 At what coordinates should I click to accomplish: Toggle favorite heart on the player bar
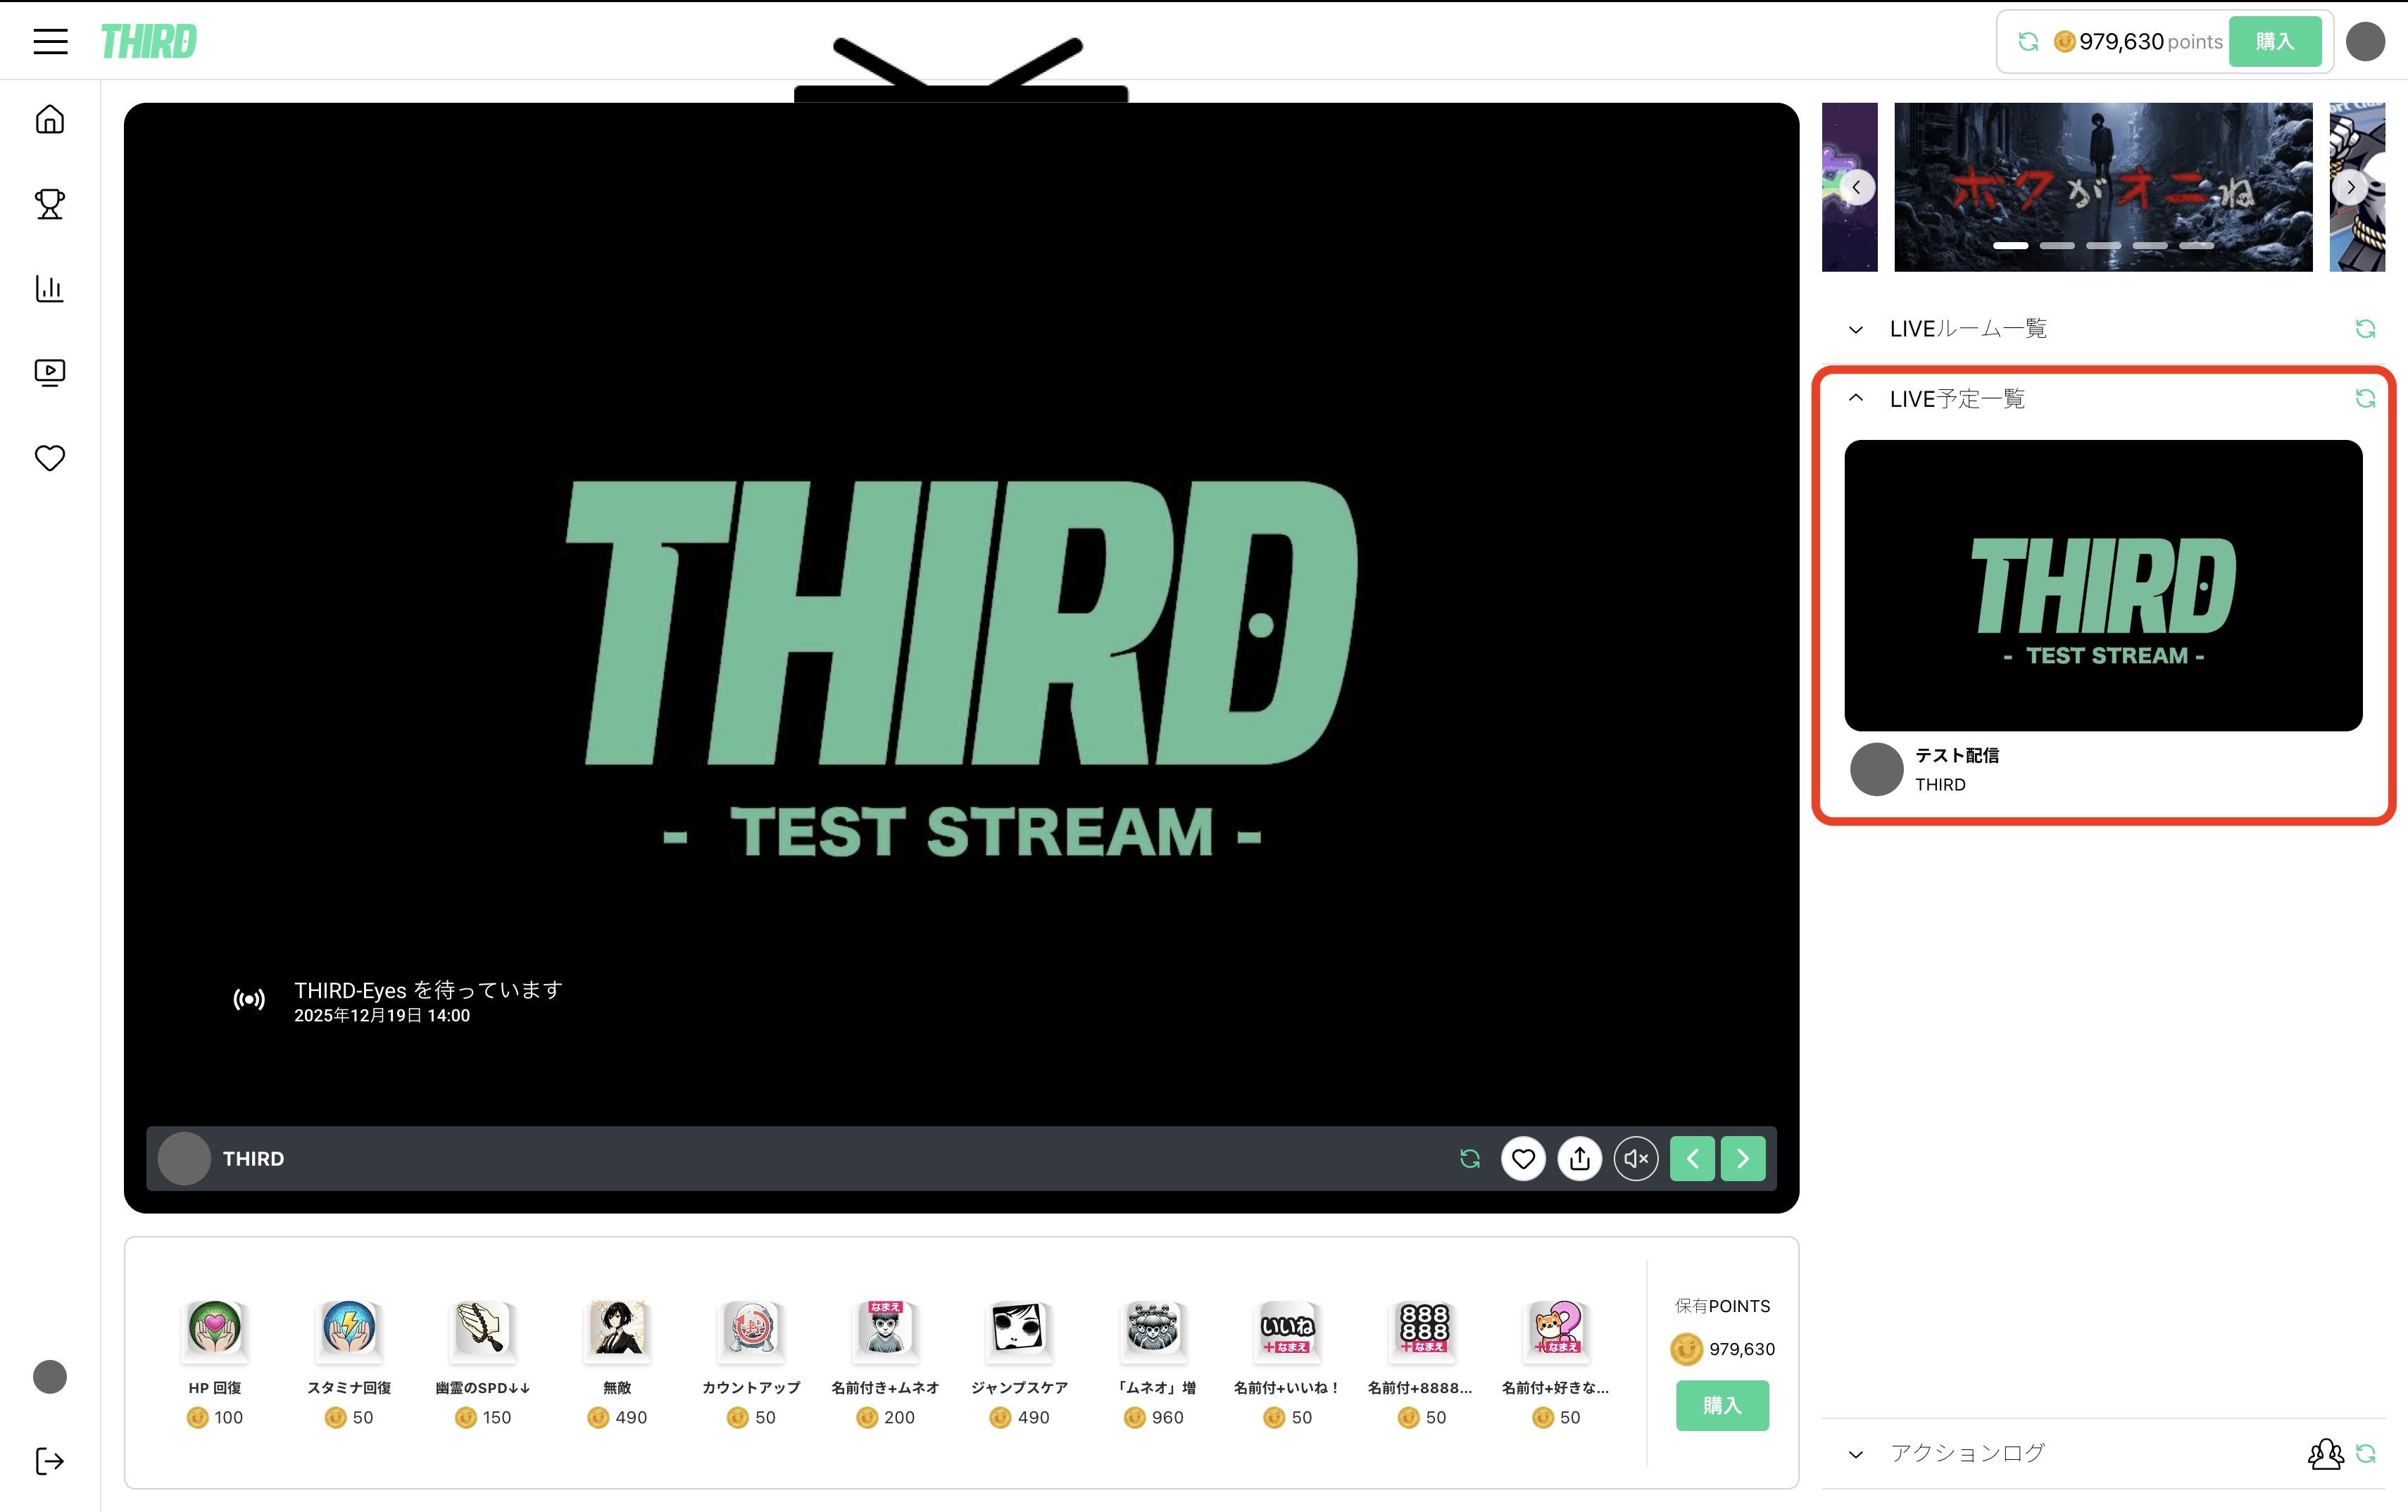(x=1523, y=1158)
